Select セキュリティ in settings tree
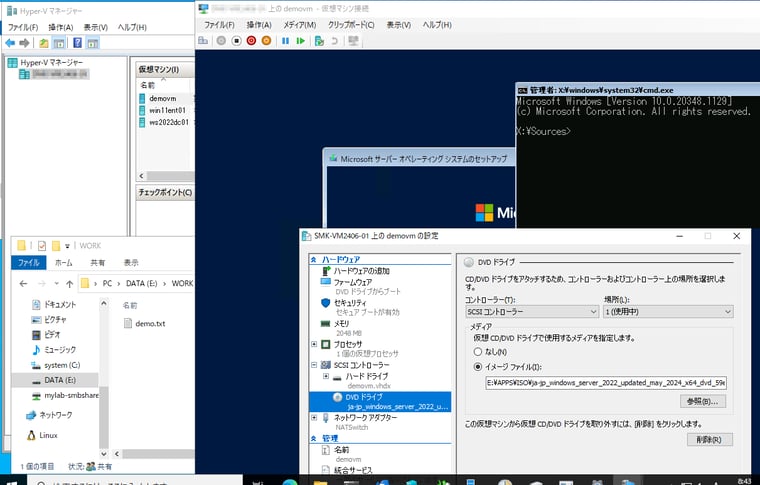The image size is (760, 485). [350, 303]
